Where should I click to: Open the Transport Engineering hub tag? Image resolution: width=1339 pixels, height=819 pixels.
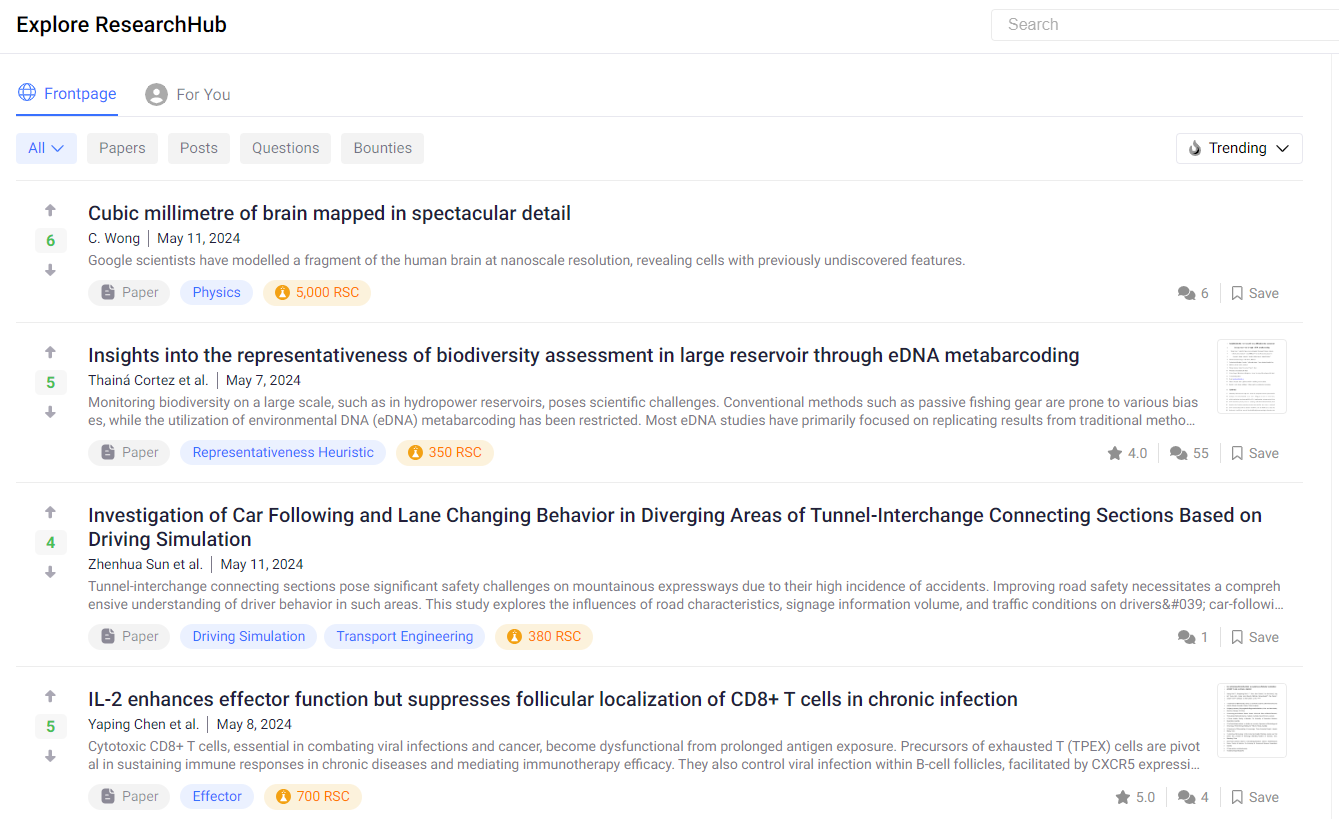pyautogui.click(x=405, y=636)
